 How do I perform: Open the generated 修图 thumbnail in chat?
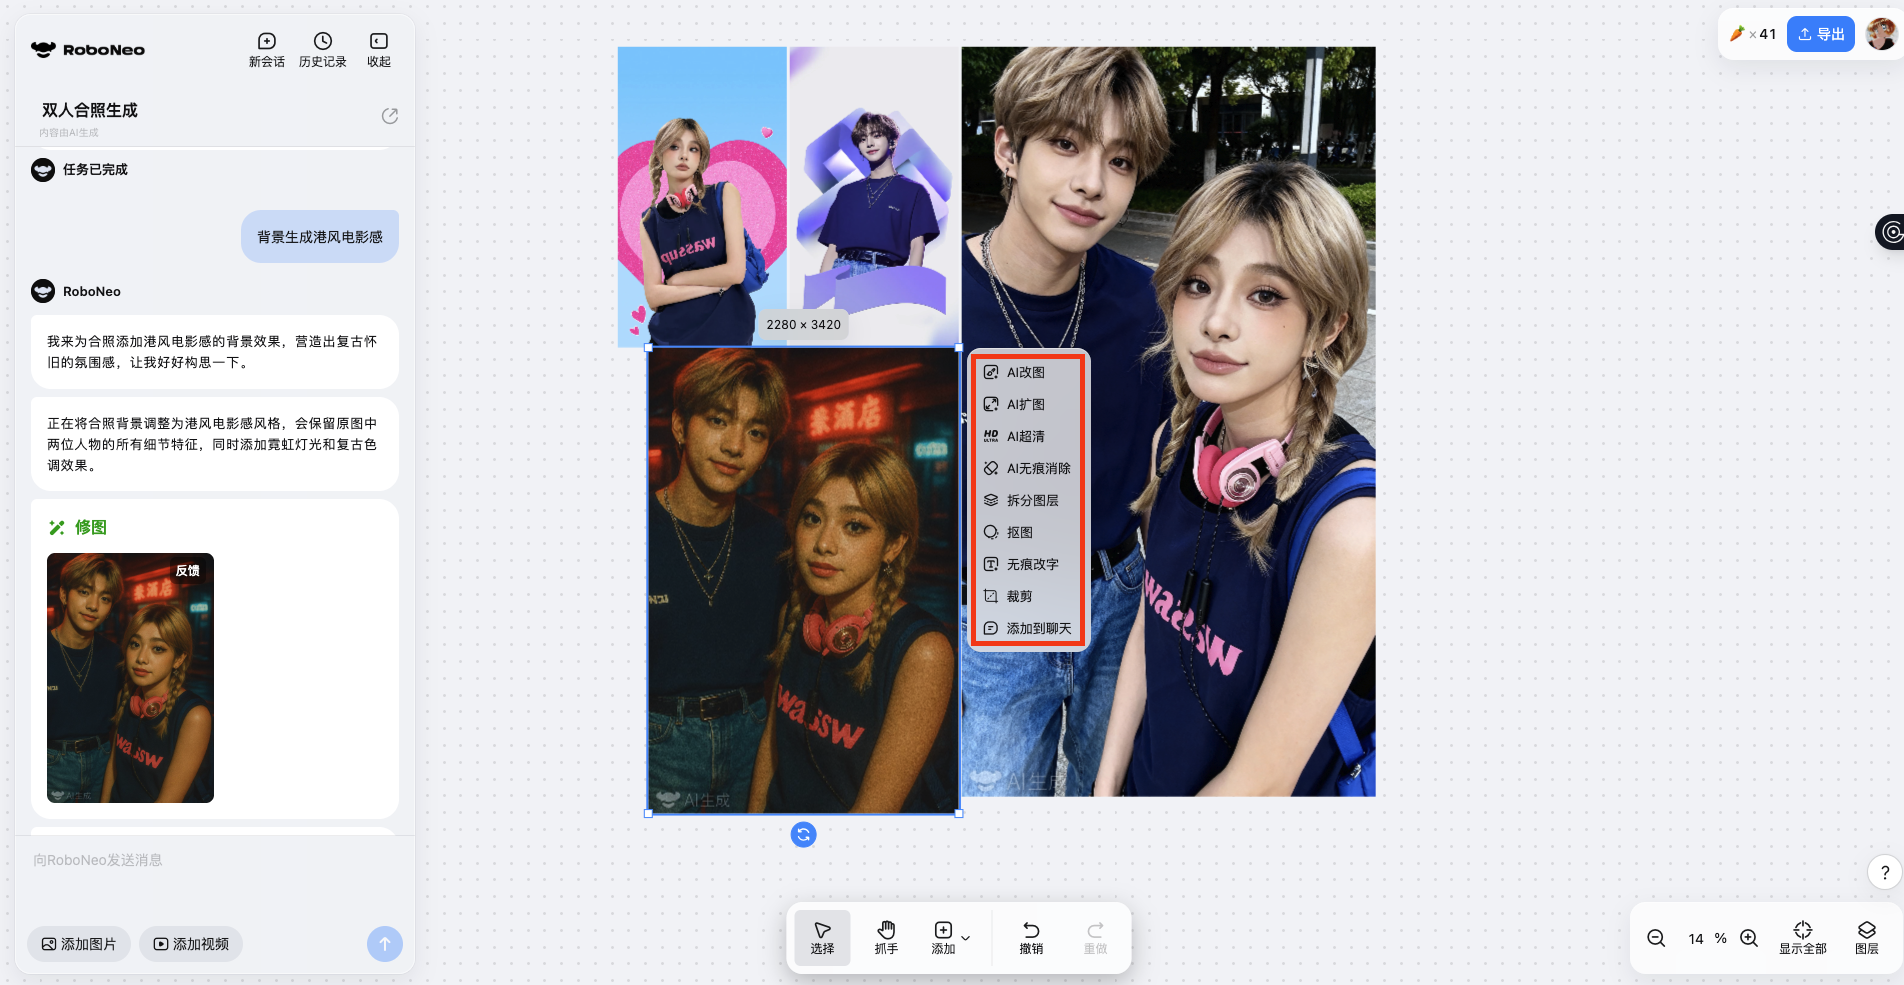click(130, 678)
